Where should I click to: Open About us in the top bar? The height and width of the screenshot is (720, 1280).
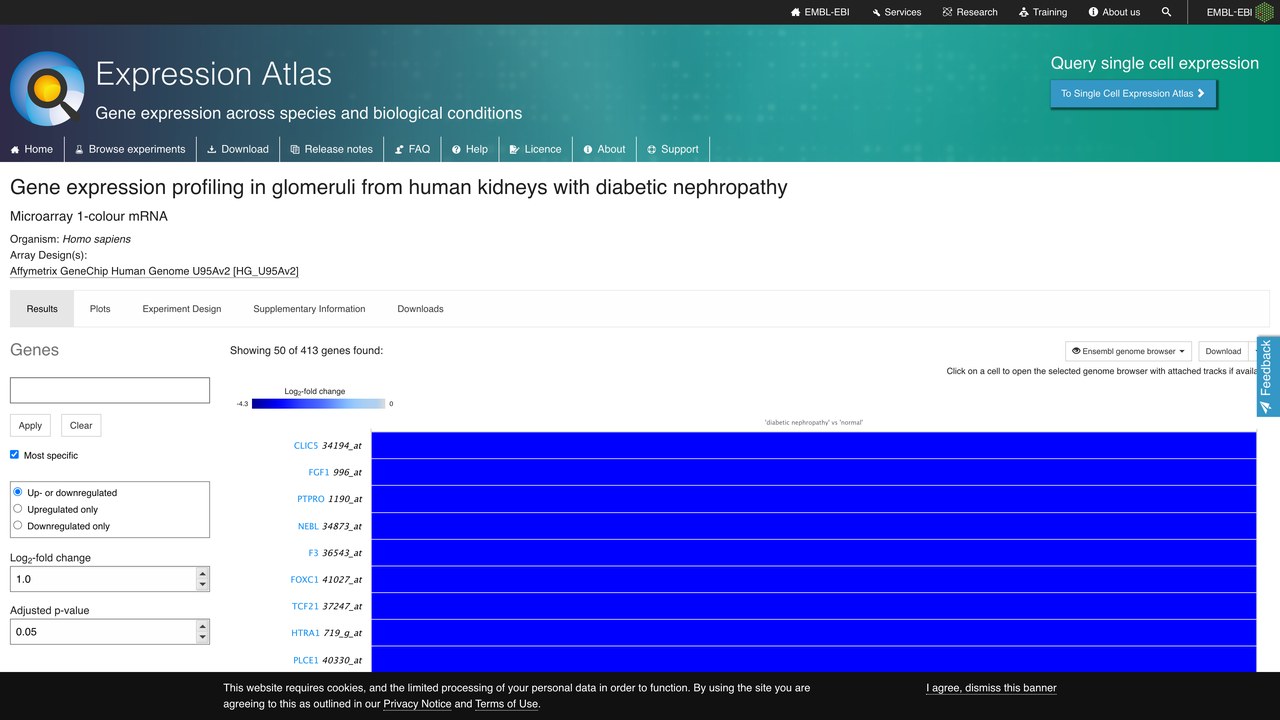pos(1114,12)
